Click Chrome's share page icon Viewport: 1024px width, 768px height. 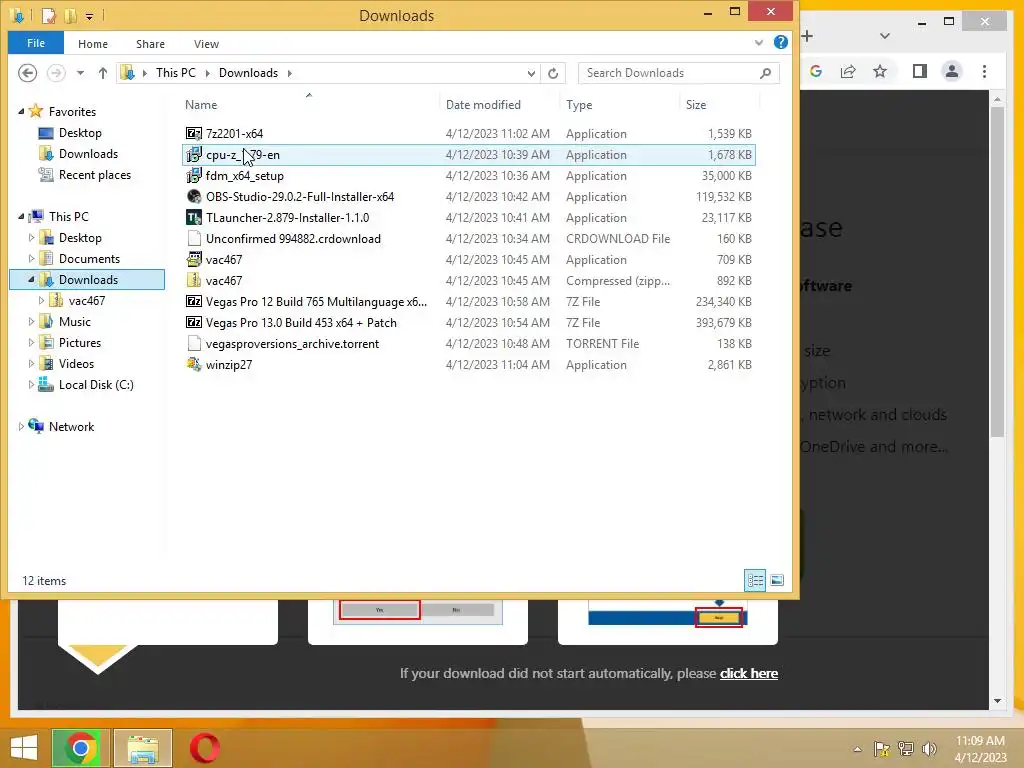[x=848, y=71]
